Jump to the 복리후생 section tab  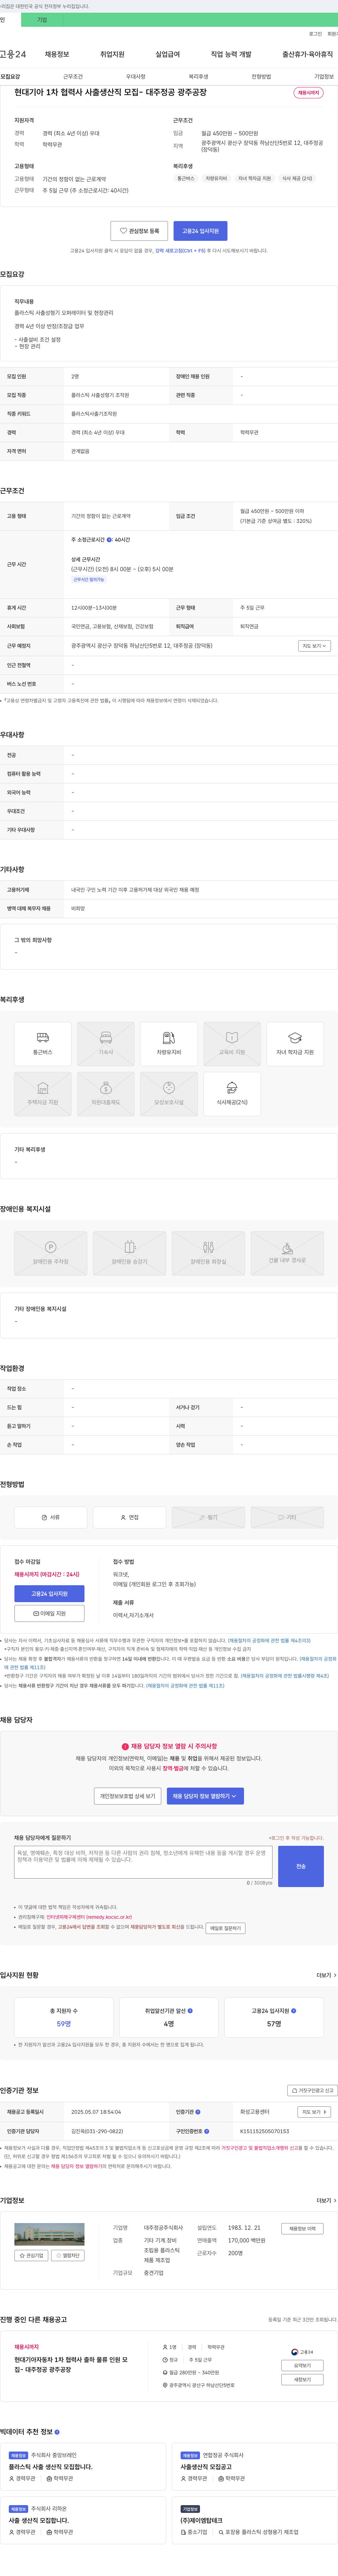[x=198, y=77]
